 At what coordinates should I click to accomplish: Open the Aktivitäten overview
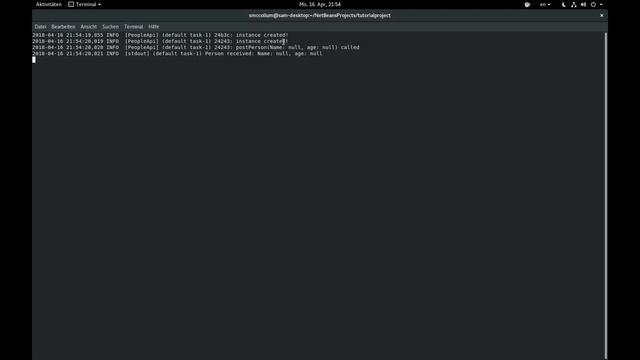tap(49, 4)
